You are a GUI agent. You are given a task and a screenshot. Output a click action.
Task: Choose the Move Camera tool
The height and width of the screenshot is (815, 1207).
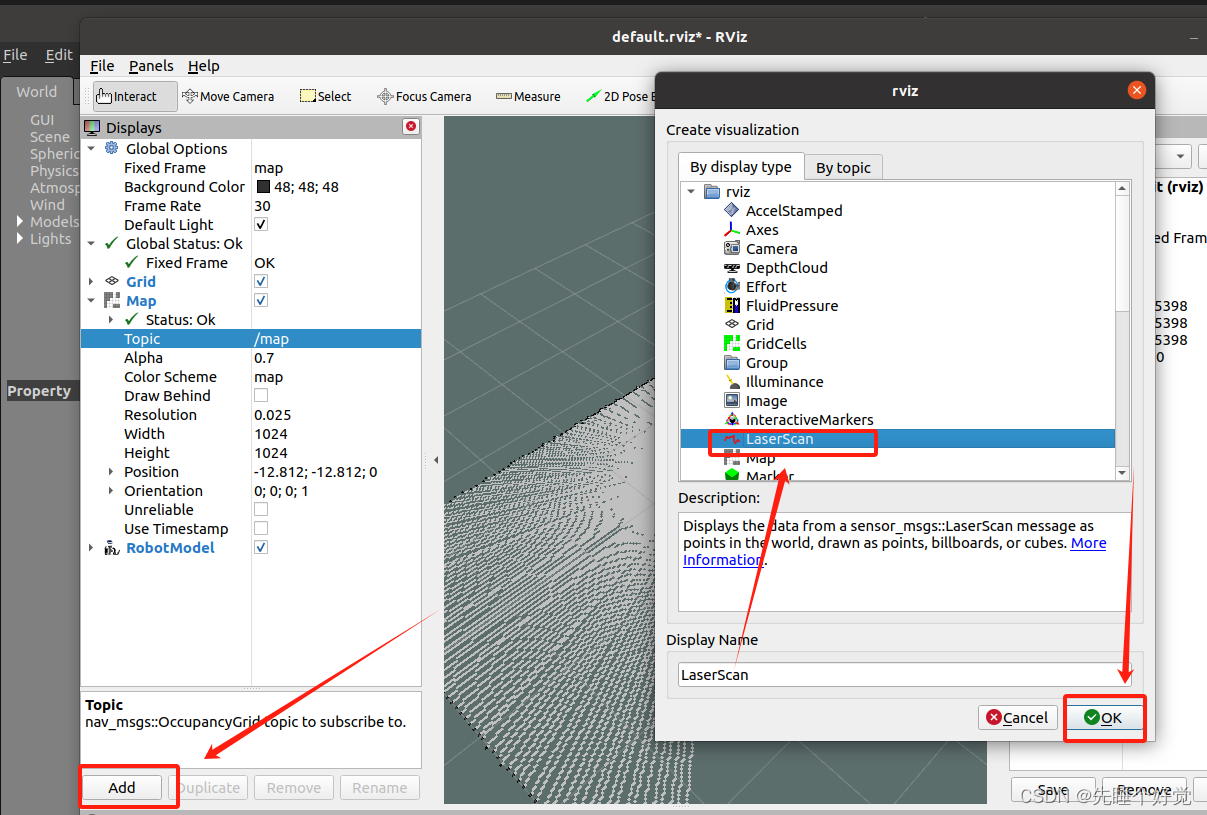tap(228, 96)
